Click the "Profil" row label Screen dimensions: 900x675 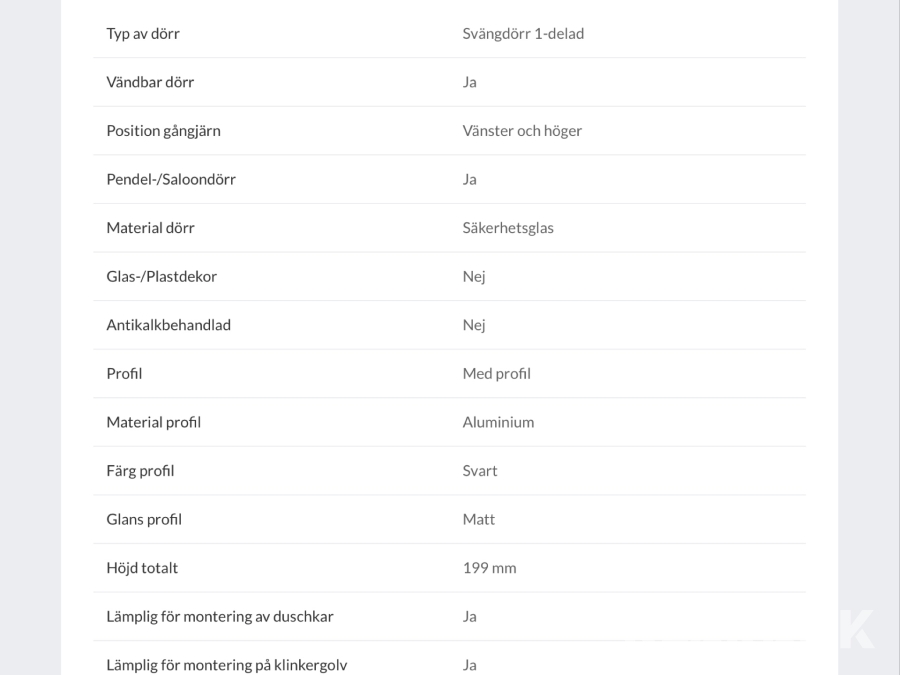[x=124, y=373]
